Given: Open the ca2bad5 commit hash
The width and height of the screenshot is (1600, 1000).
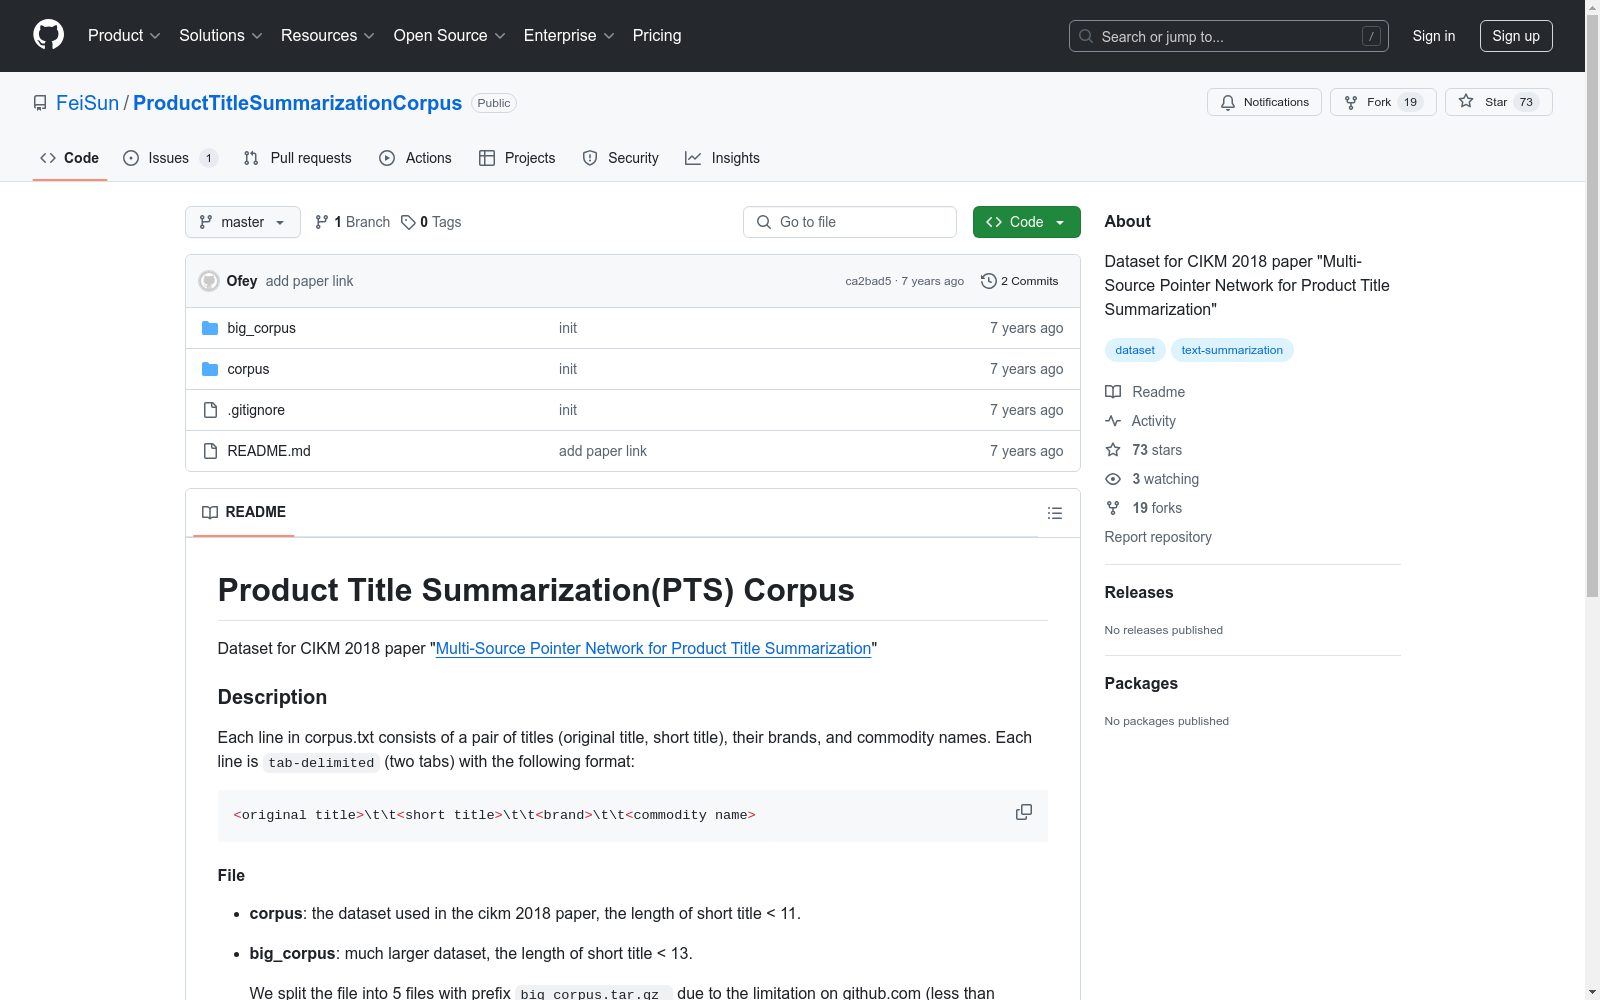Looking at the screenshot, I should point(868,281).
